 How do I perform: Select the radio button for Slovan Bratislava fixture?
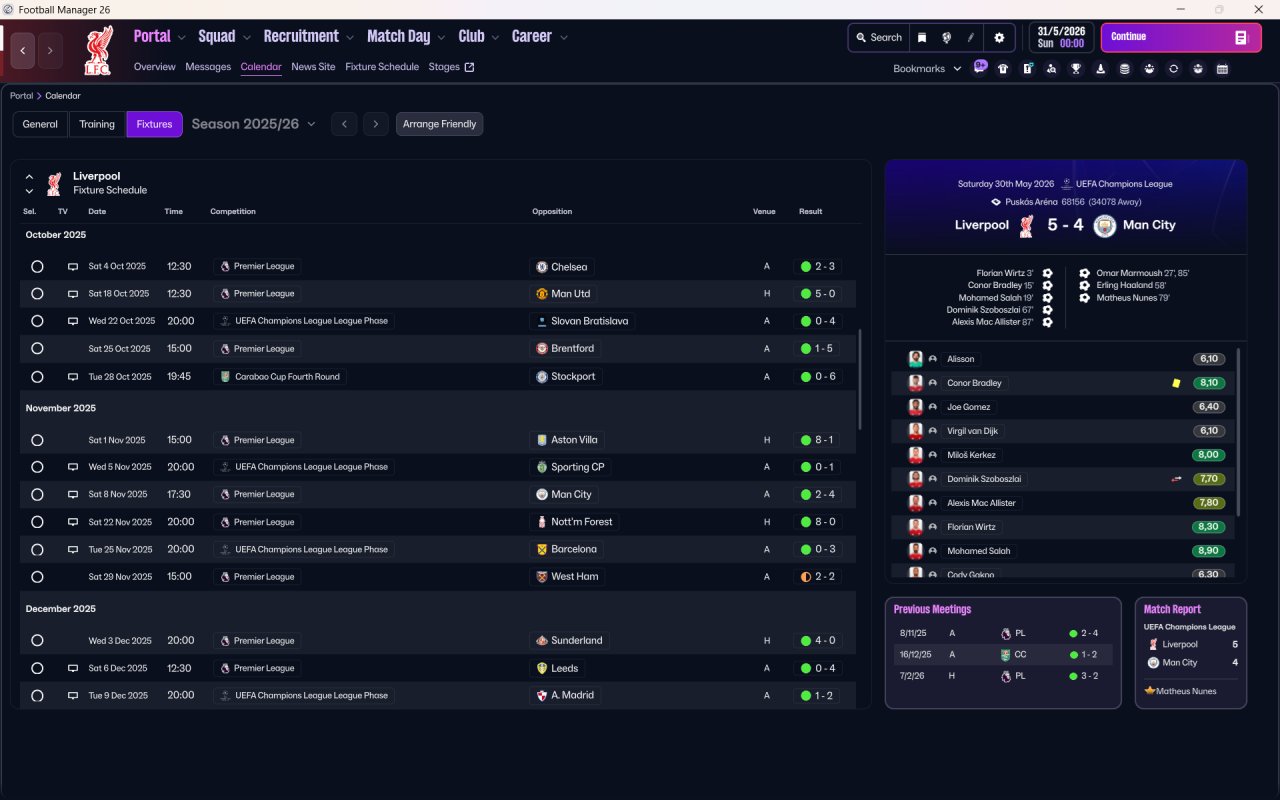(x=37, y=322)
